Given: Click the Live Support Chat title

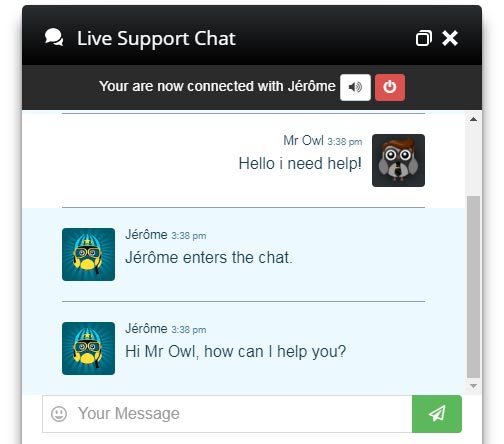Looking at the screenshot, I should 156,39.
